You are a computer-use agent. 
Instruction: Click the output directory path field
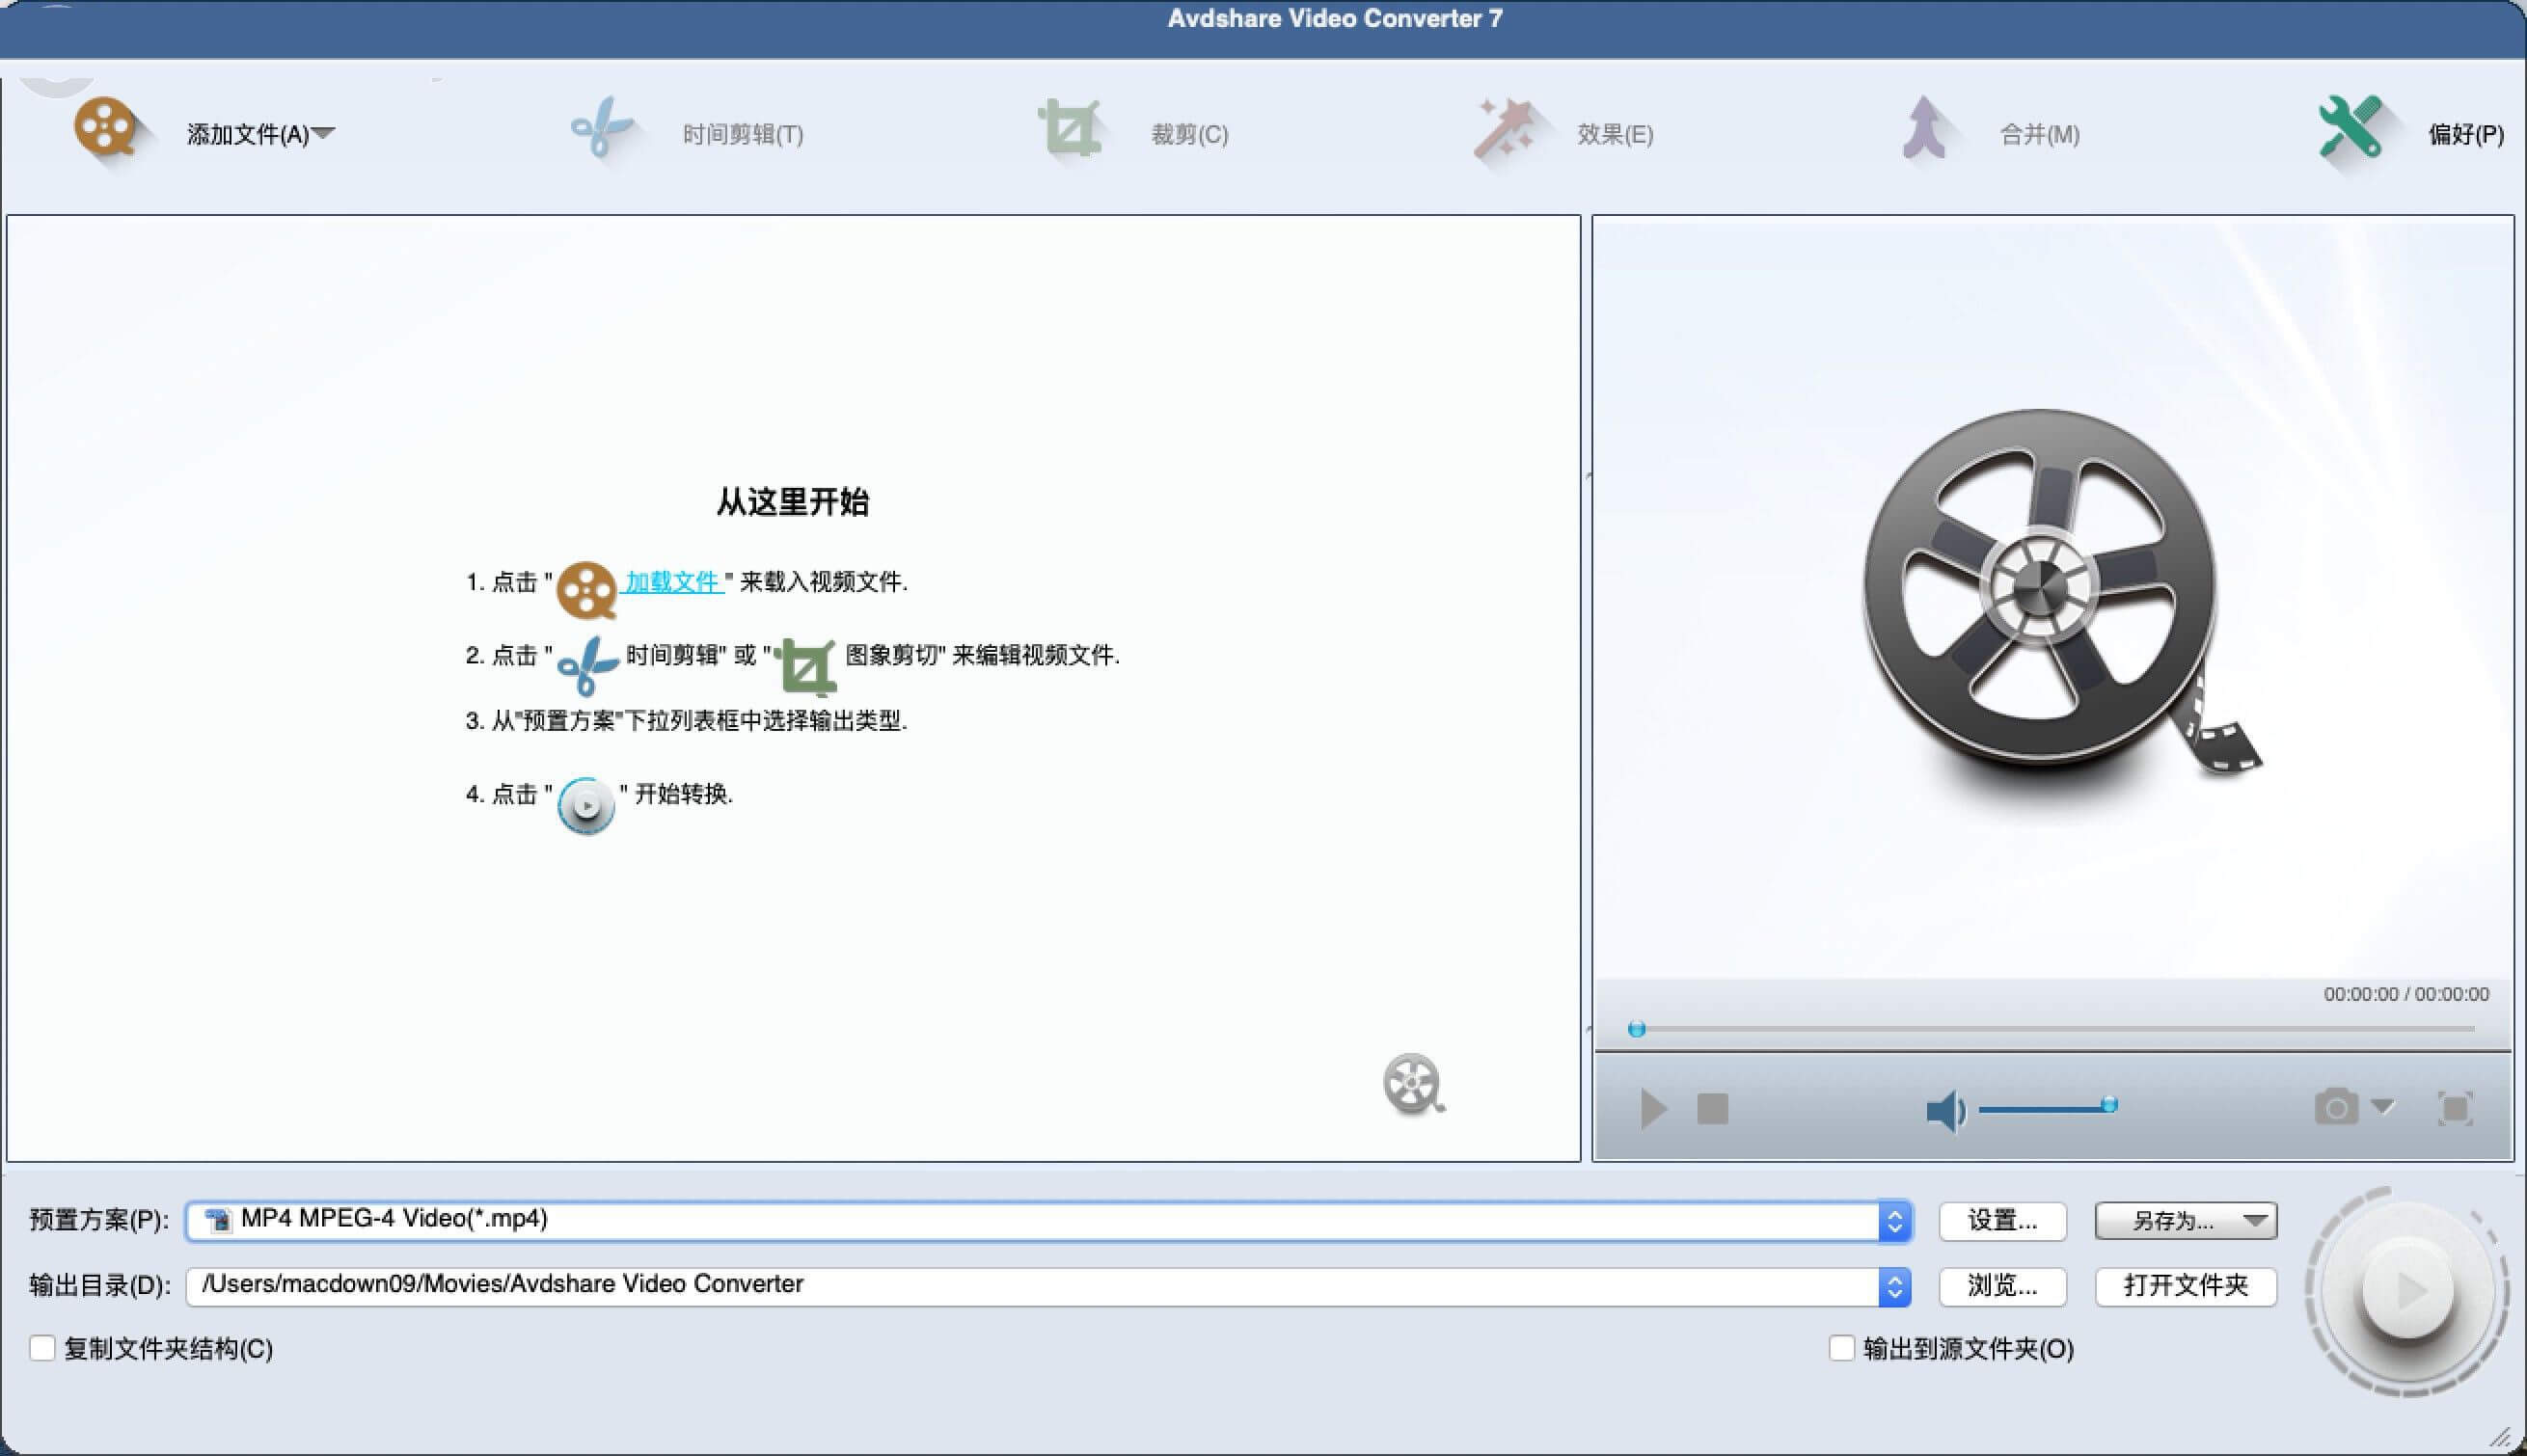pyautogui.click(x=1048, y=1287)
